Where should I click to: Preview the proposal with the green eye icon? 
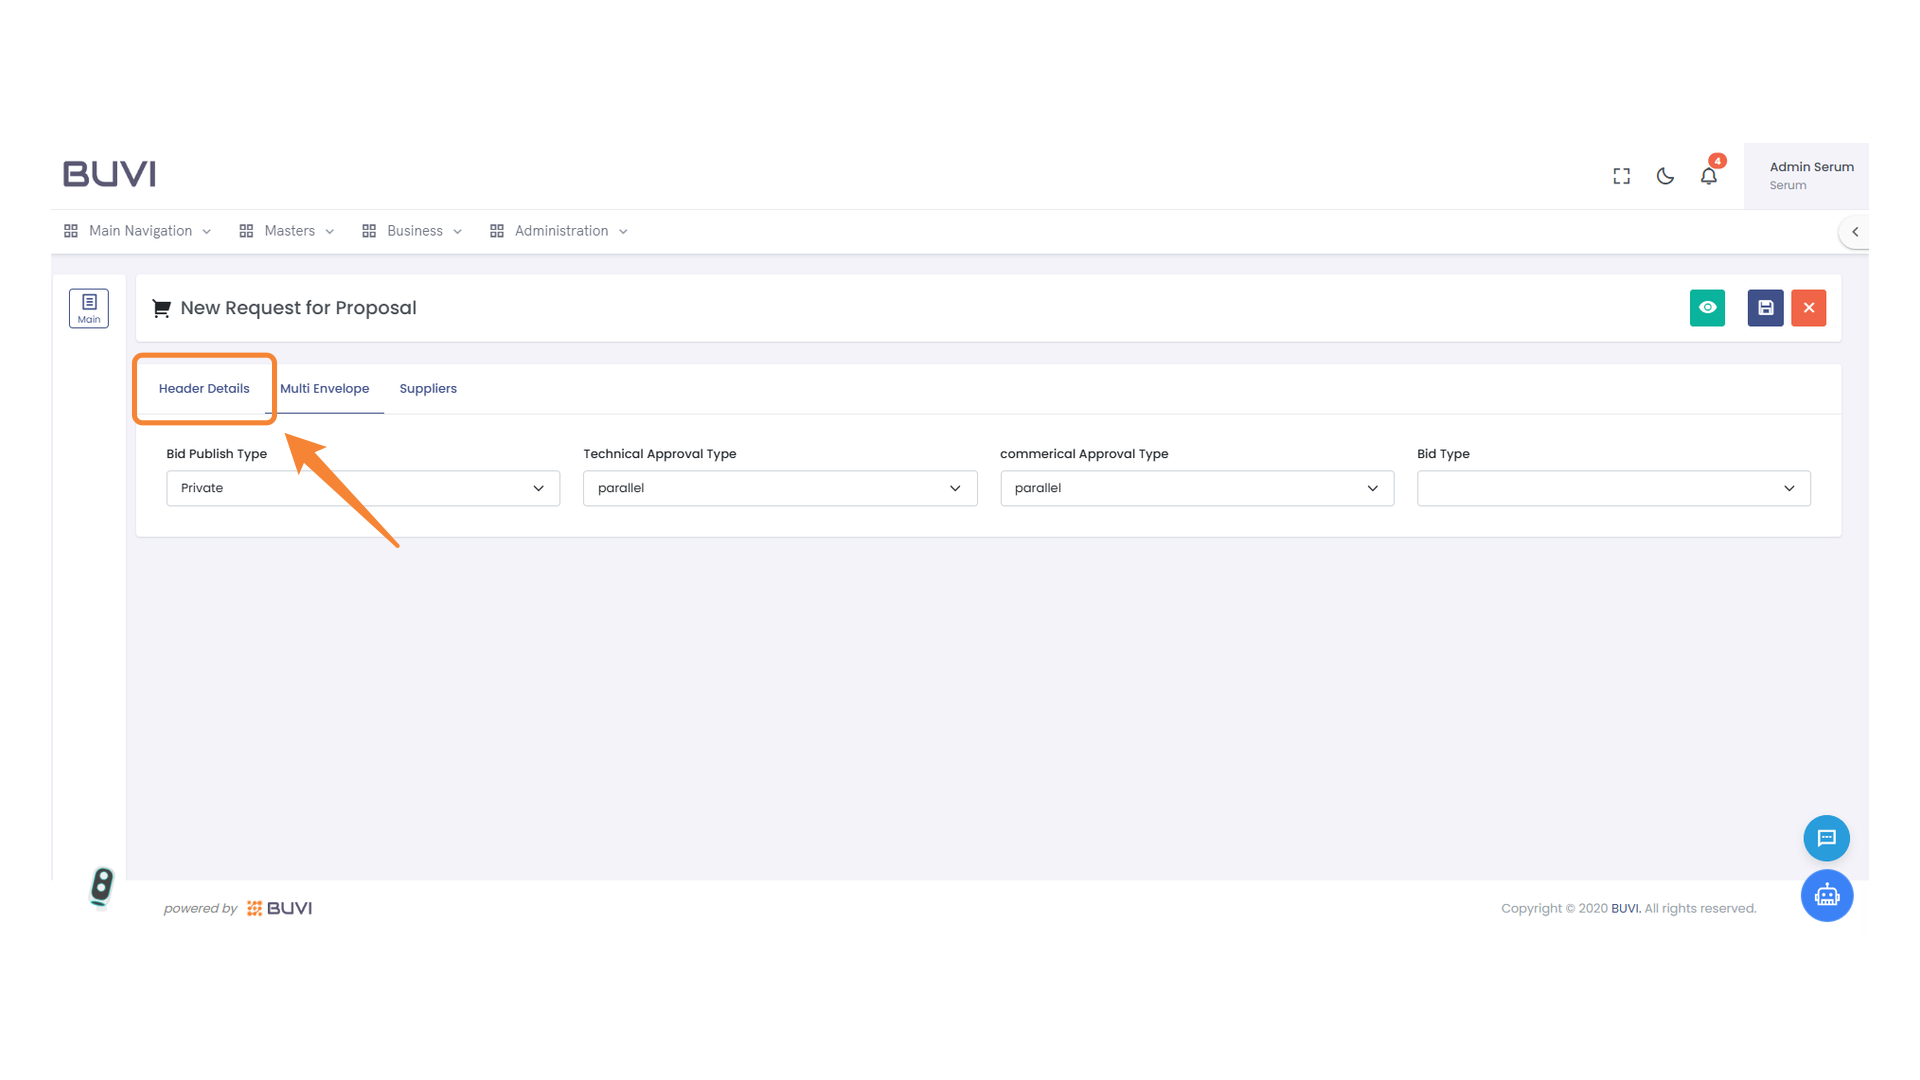[x=1707, y=308]
